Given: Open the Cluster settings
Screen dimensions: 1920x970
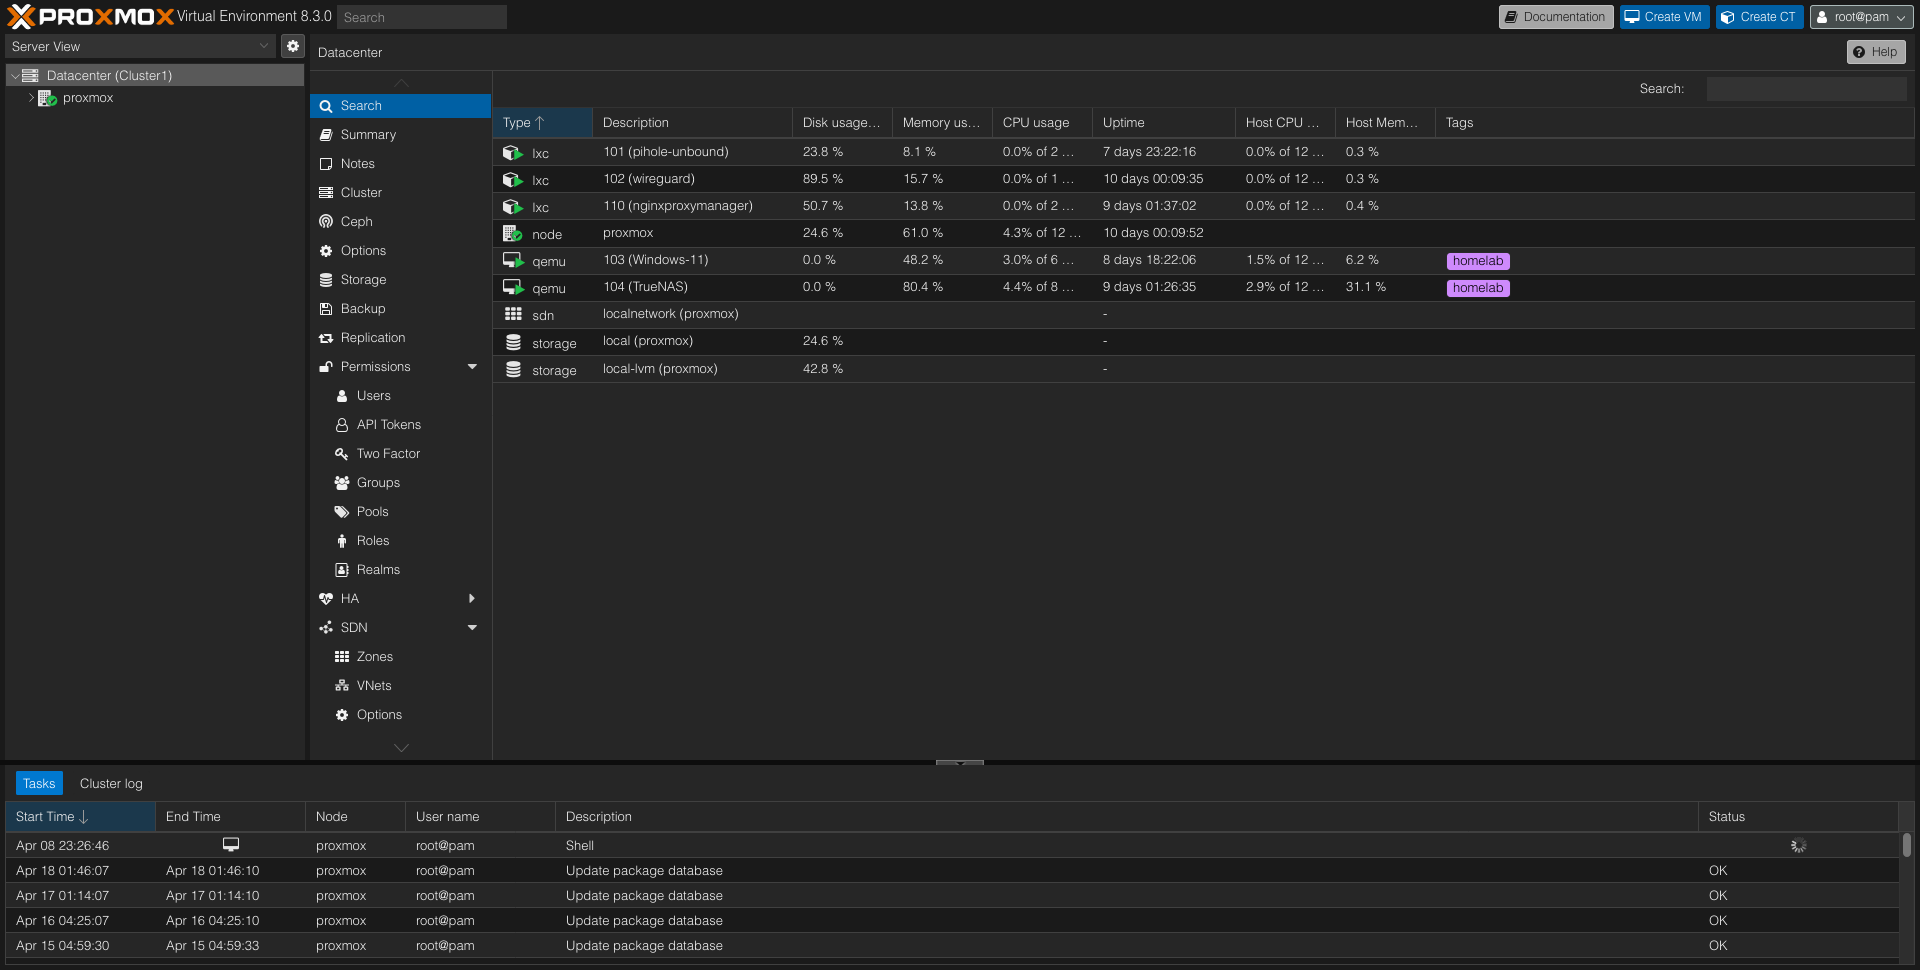Looking at the screenshot, I should click(x=400, y=192).
